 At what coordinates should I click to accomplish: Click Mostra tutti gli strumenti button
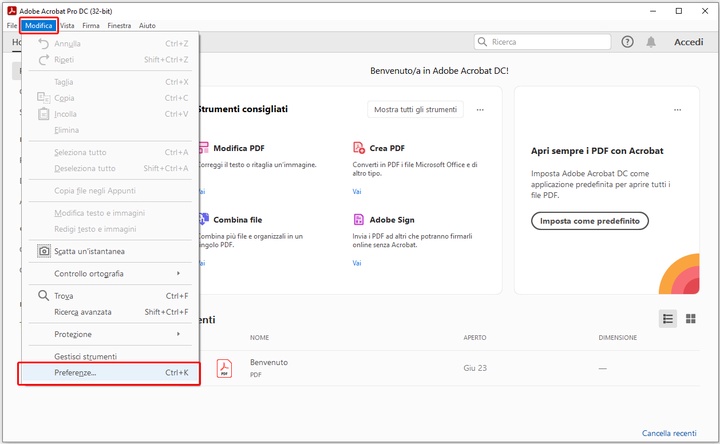[x=415, y=109]
